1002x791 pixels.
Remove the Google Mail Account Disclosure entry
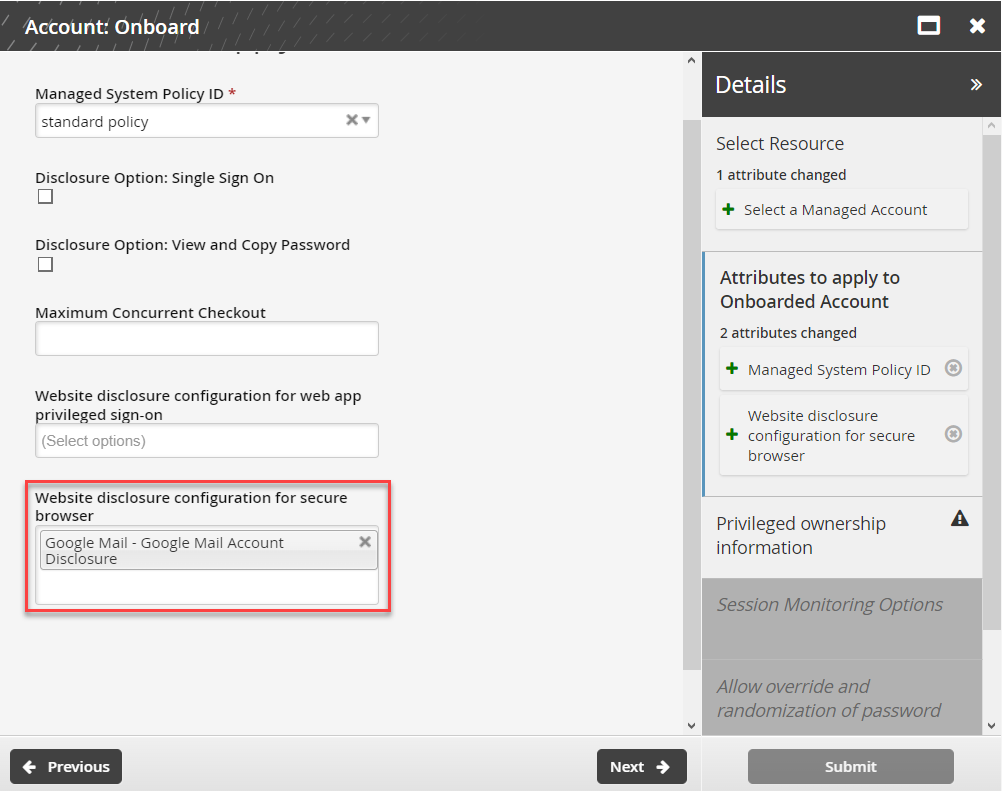point(365,542)
